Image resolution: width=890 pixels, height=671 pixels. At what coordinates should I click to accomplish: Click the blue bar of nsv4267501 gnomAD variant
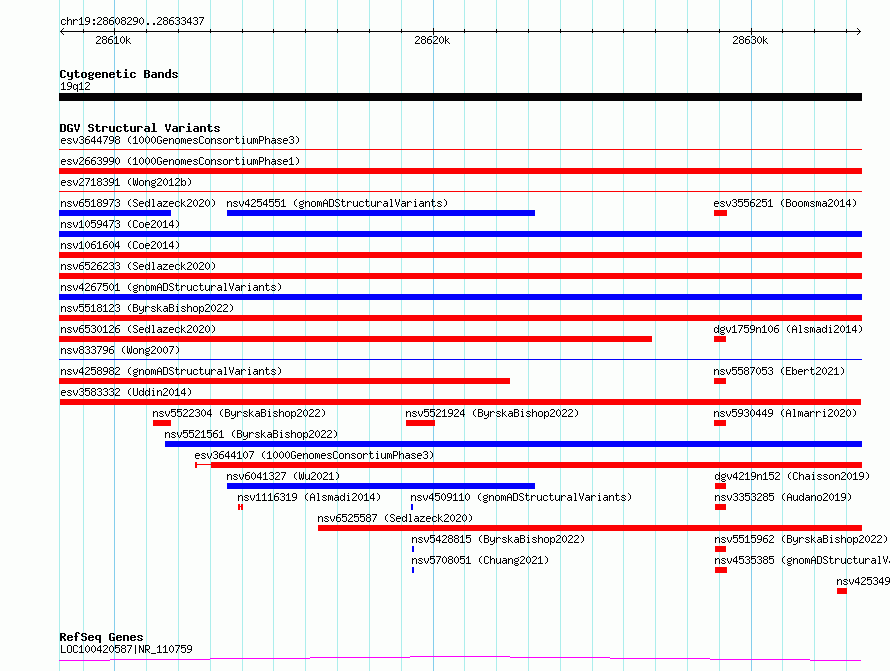pos(460,297)
